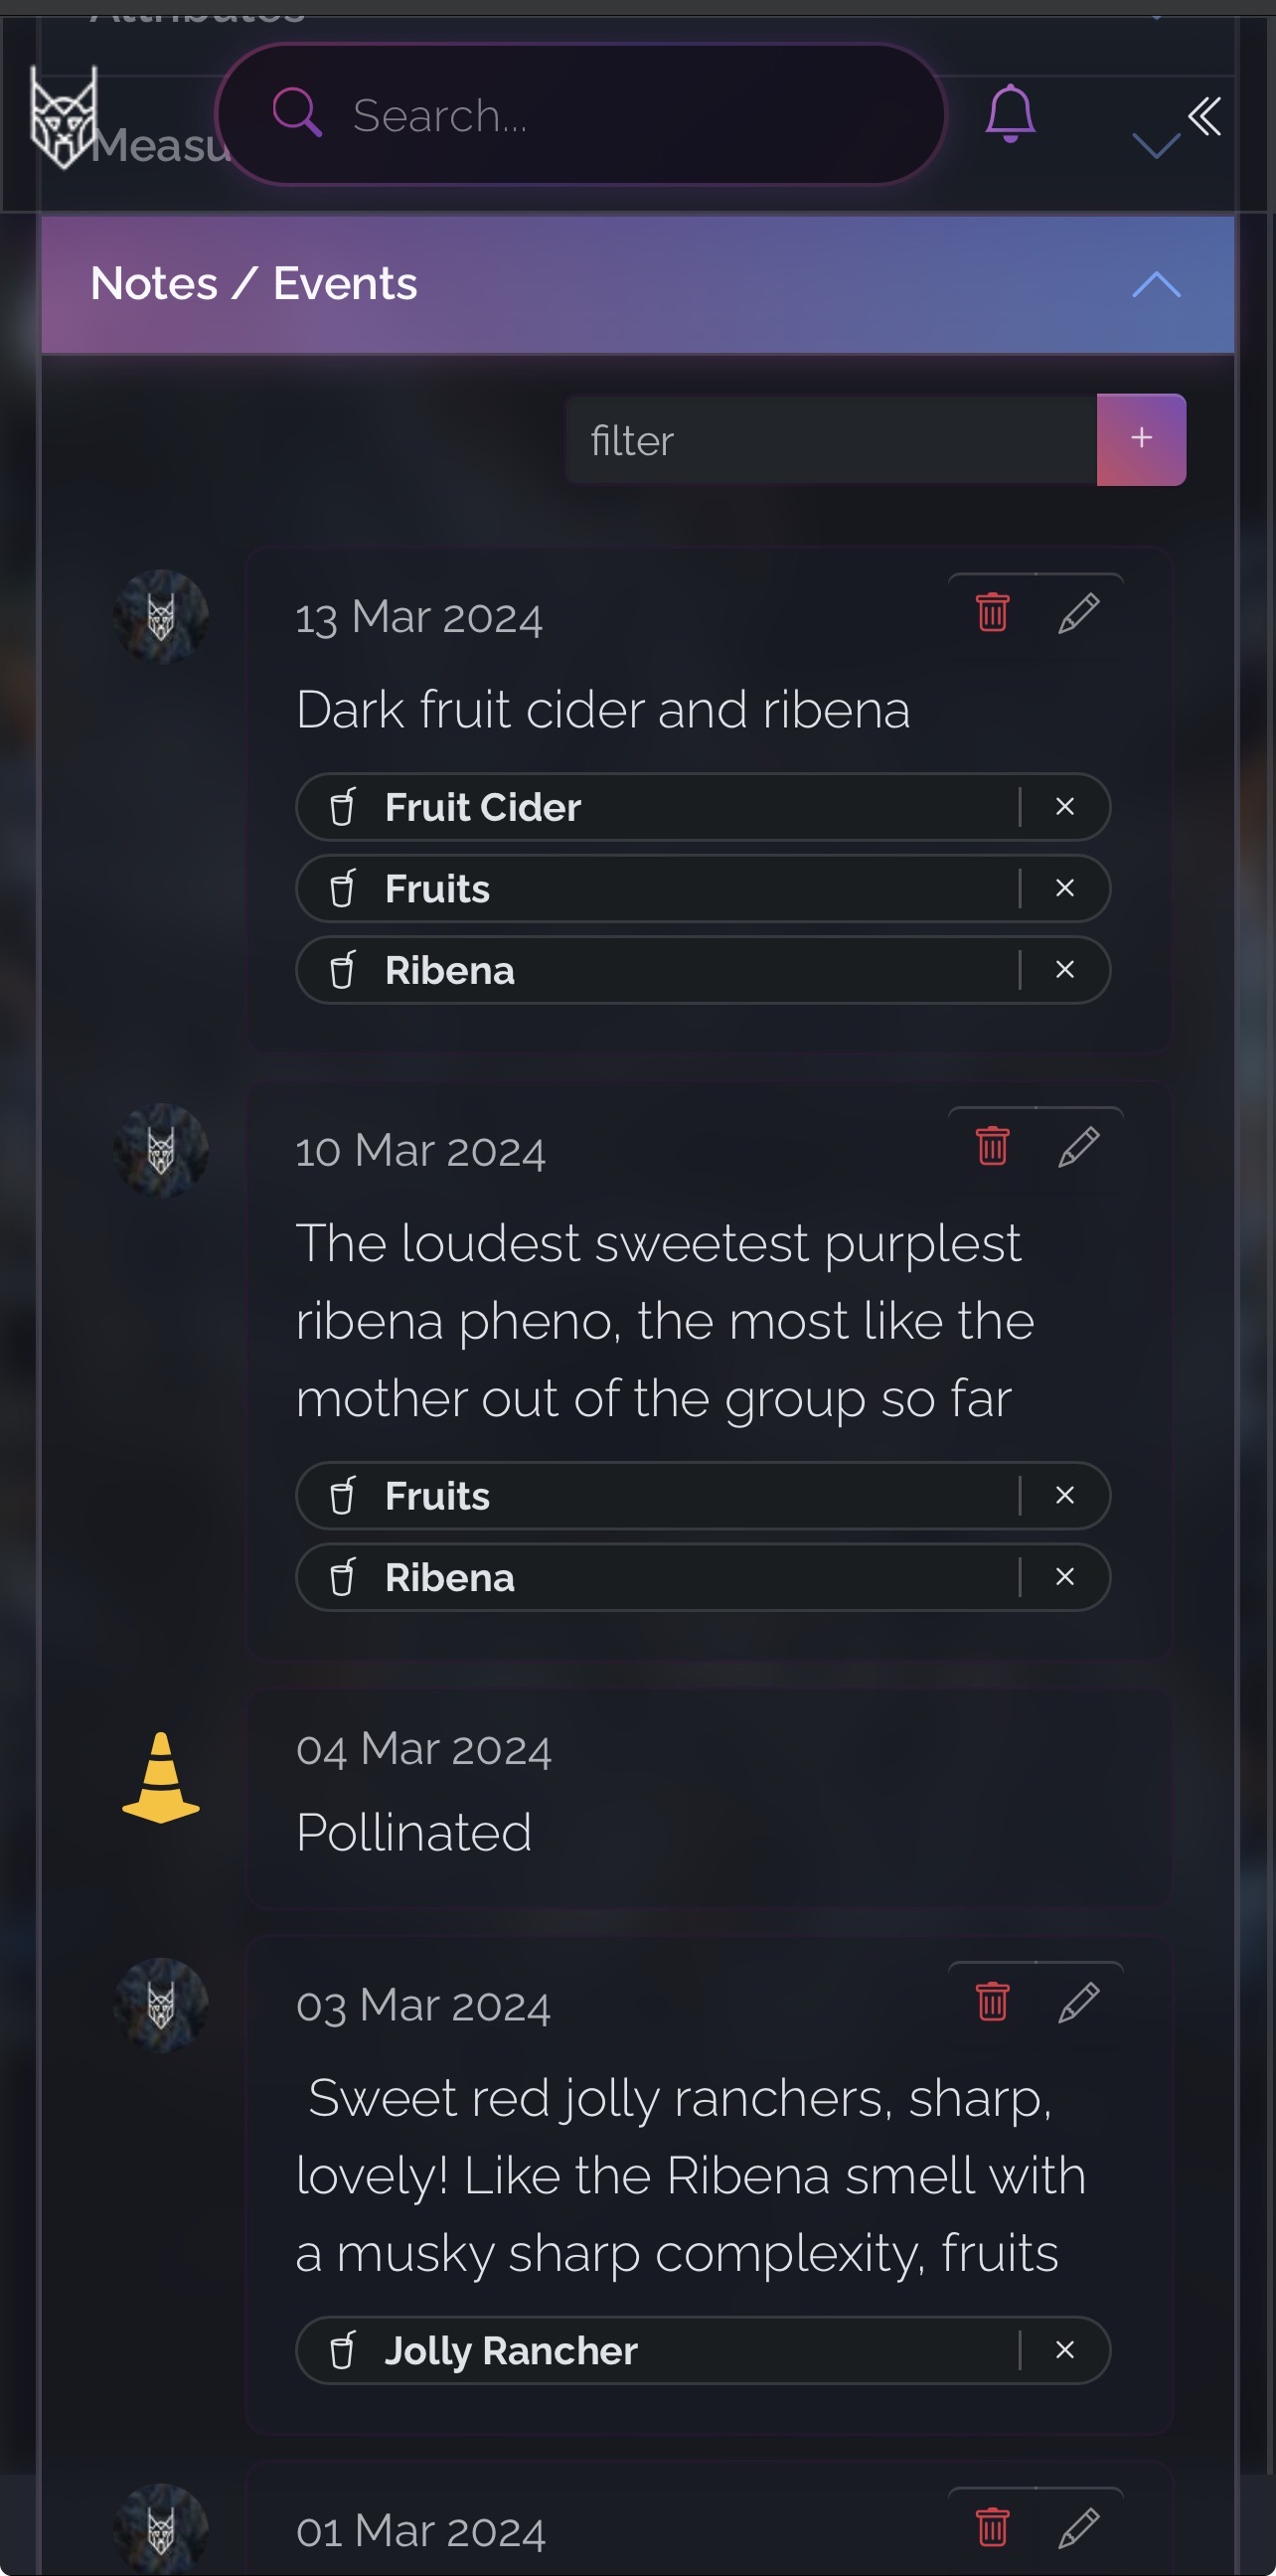Image resolution: width=1276 pixels, height=2576 pixels.
Task: Edit the 03 Mar 2024 note
Action: pyautogui.click(x=1079, y=2002)
